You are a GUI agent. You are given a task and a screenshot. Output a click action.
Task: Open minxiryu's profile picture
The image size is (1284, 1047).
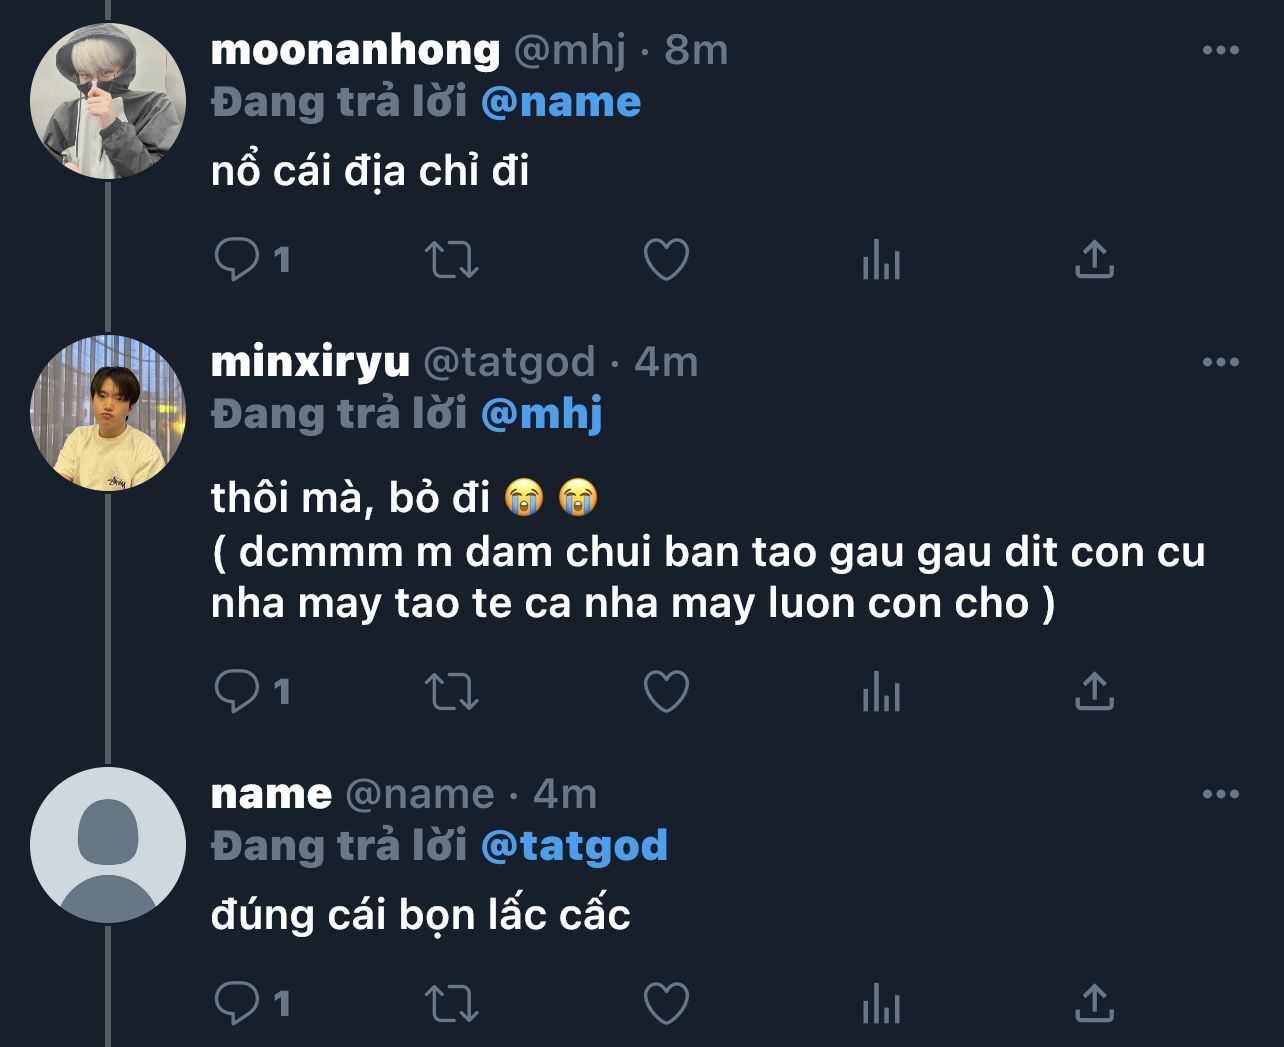click(108, 413)
